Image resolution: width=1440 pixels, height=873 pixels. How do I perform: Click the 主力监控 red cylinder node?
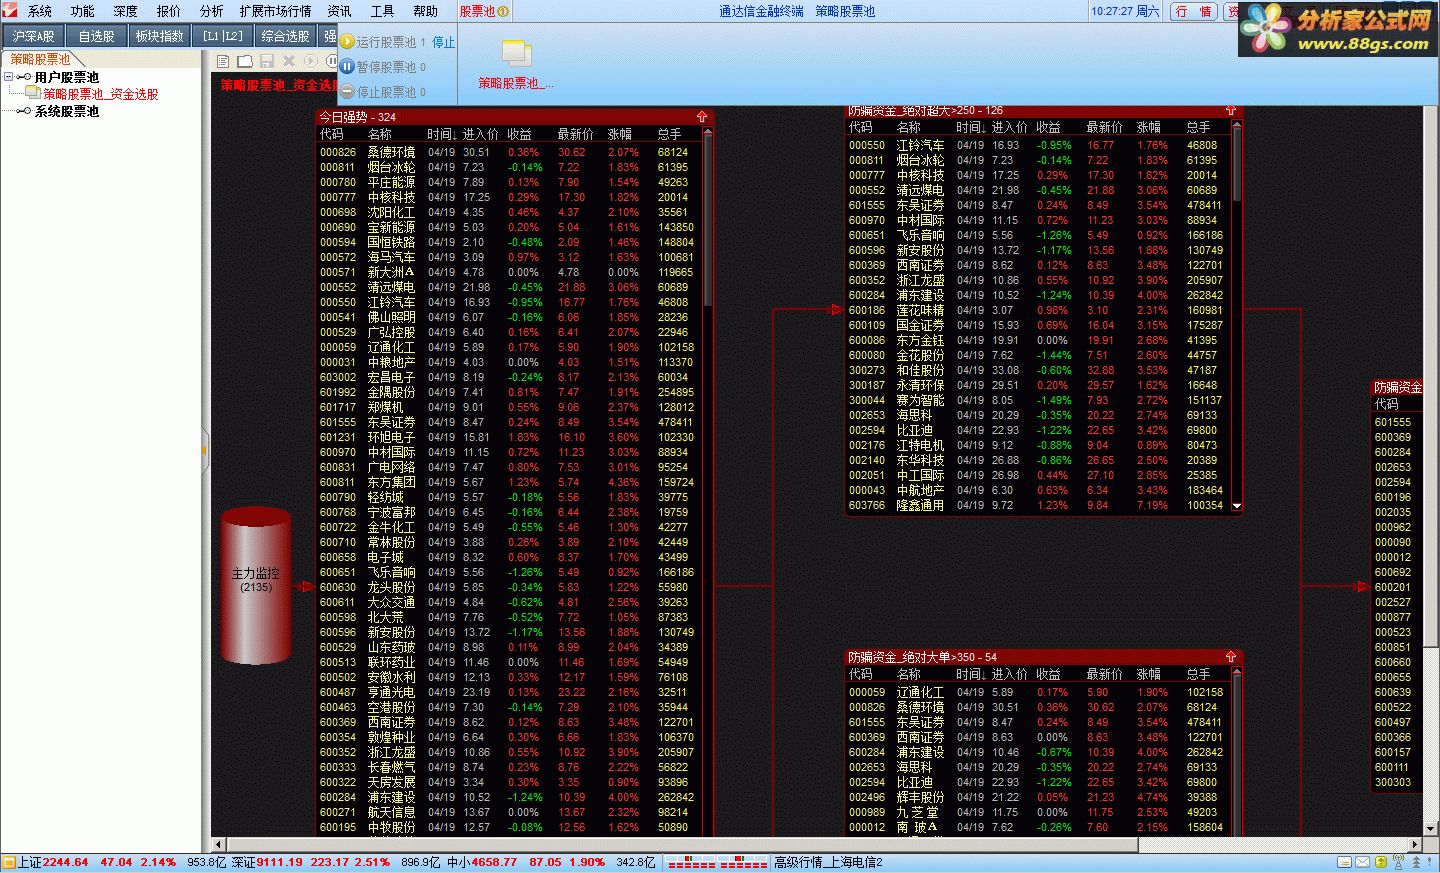click(x=256, y=585)
